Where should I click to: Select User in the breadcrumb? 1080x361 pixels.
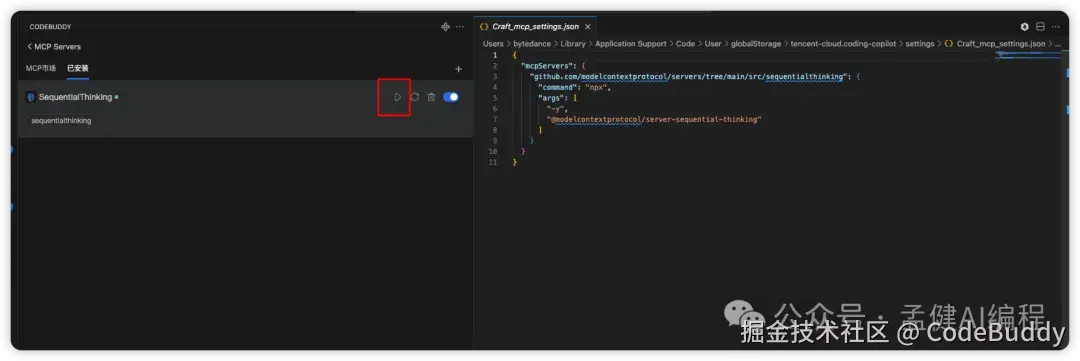(713, 43)
